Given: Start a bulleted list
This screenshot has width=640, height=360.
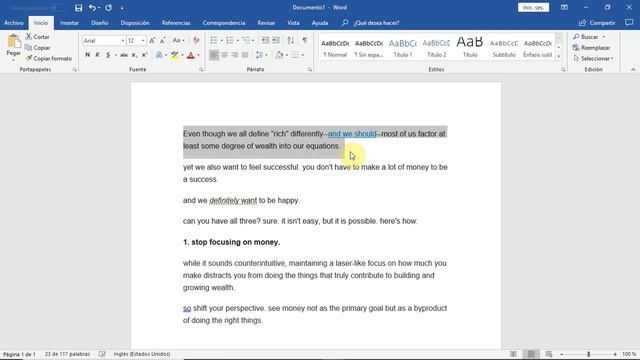Looking at the screenshot, I should (x=213, y=40).
